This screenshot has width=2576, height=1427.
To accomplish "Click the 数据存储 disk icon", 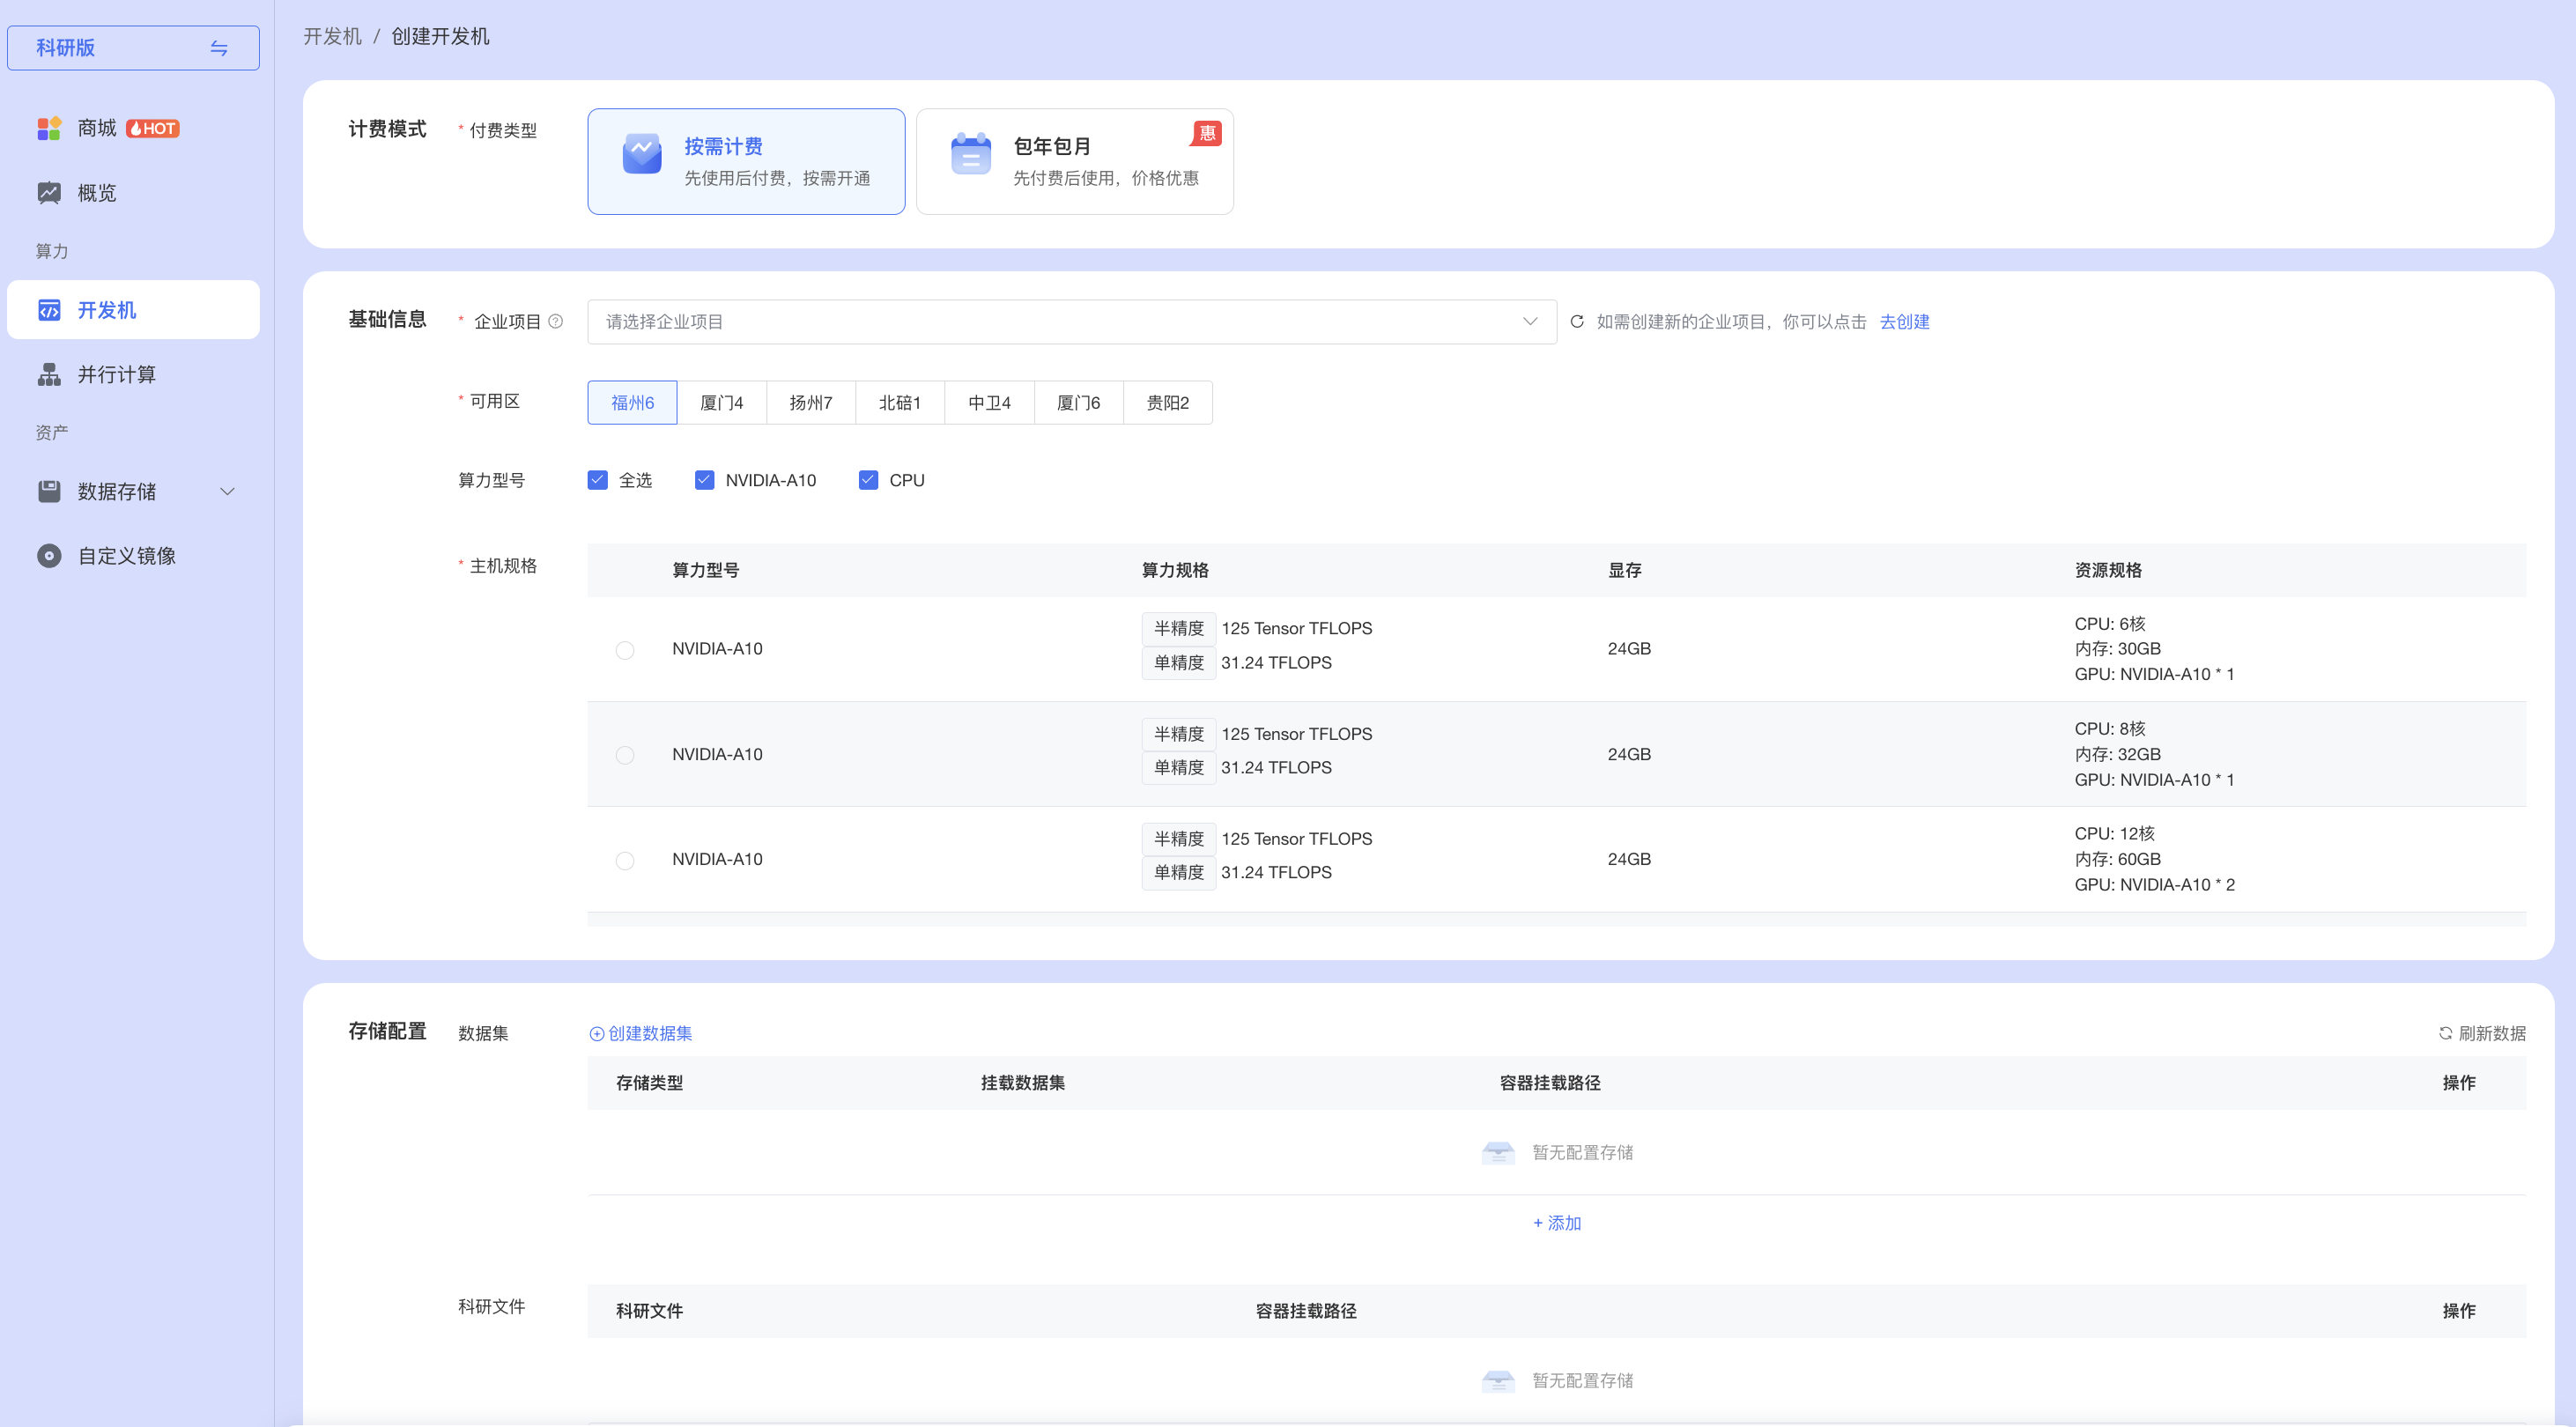I will coord(49,491).
